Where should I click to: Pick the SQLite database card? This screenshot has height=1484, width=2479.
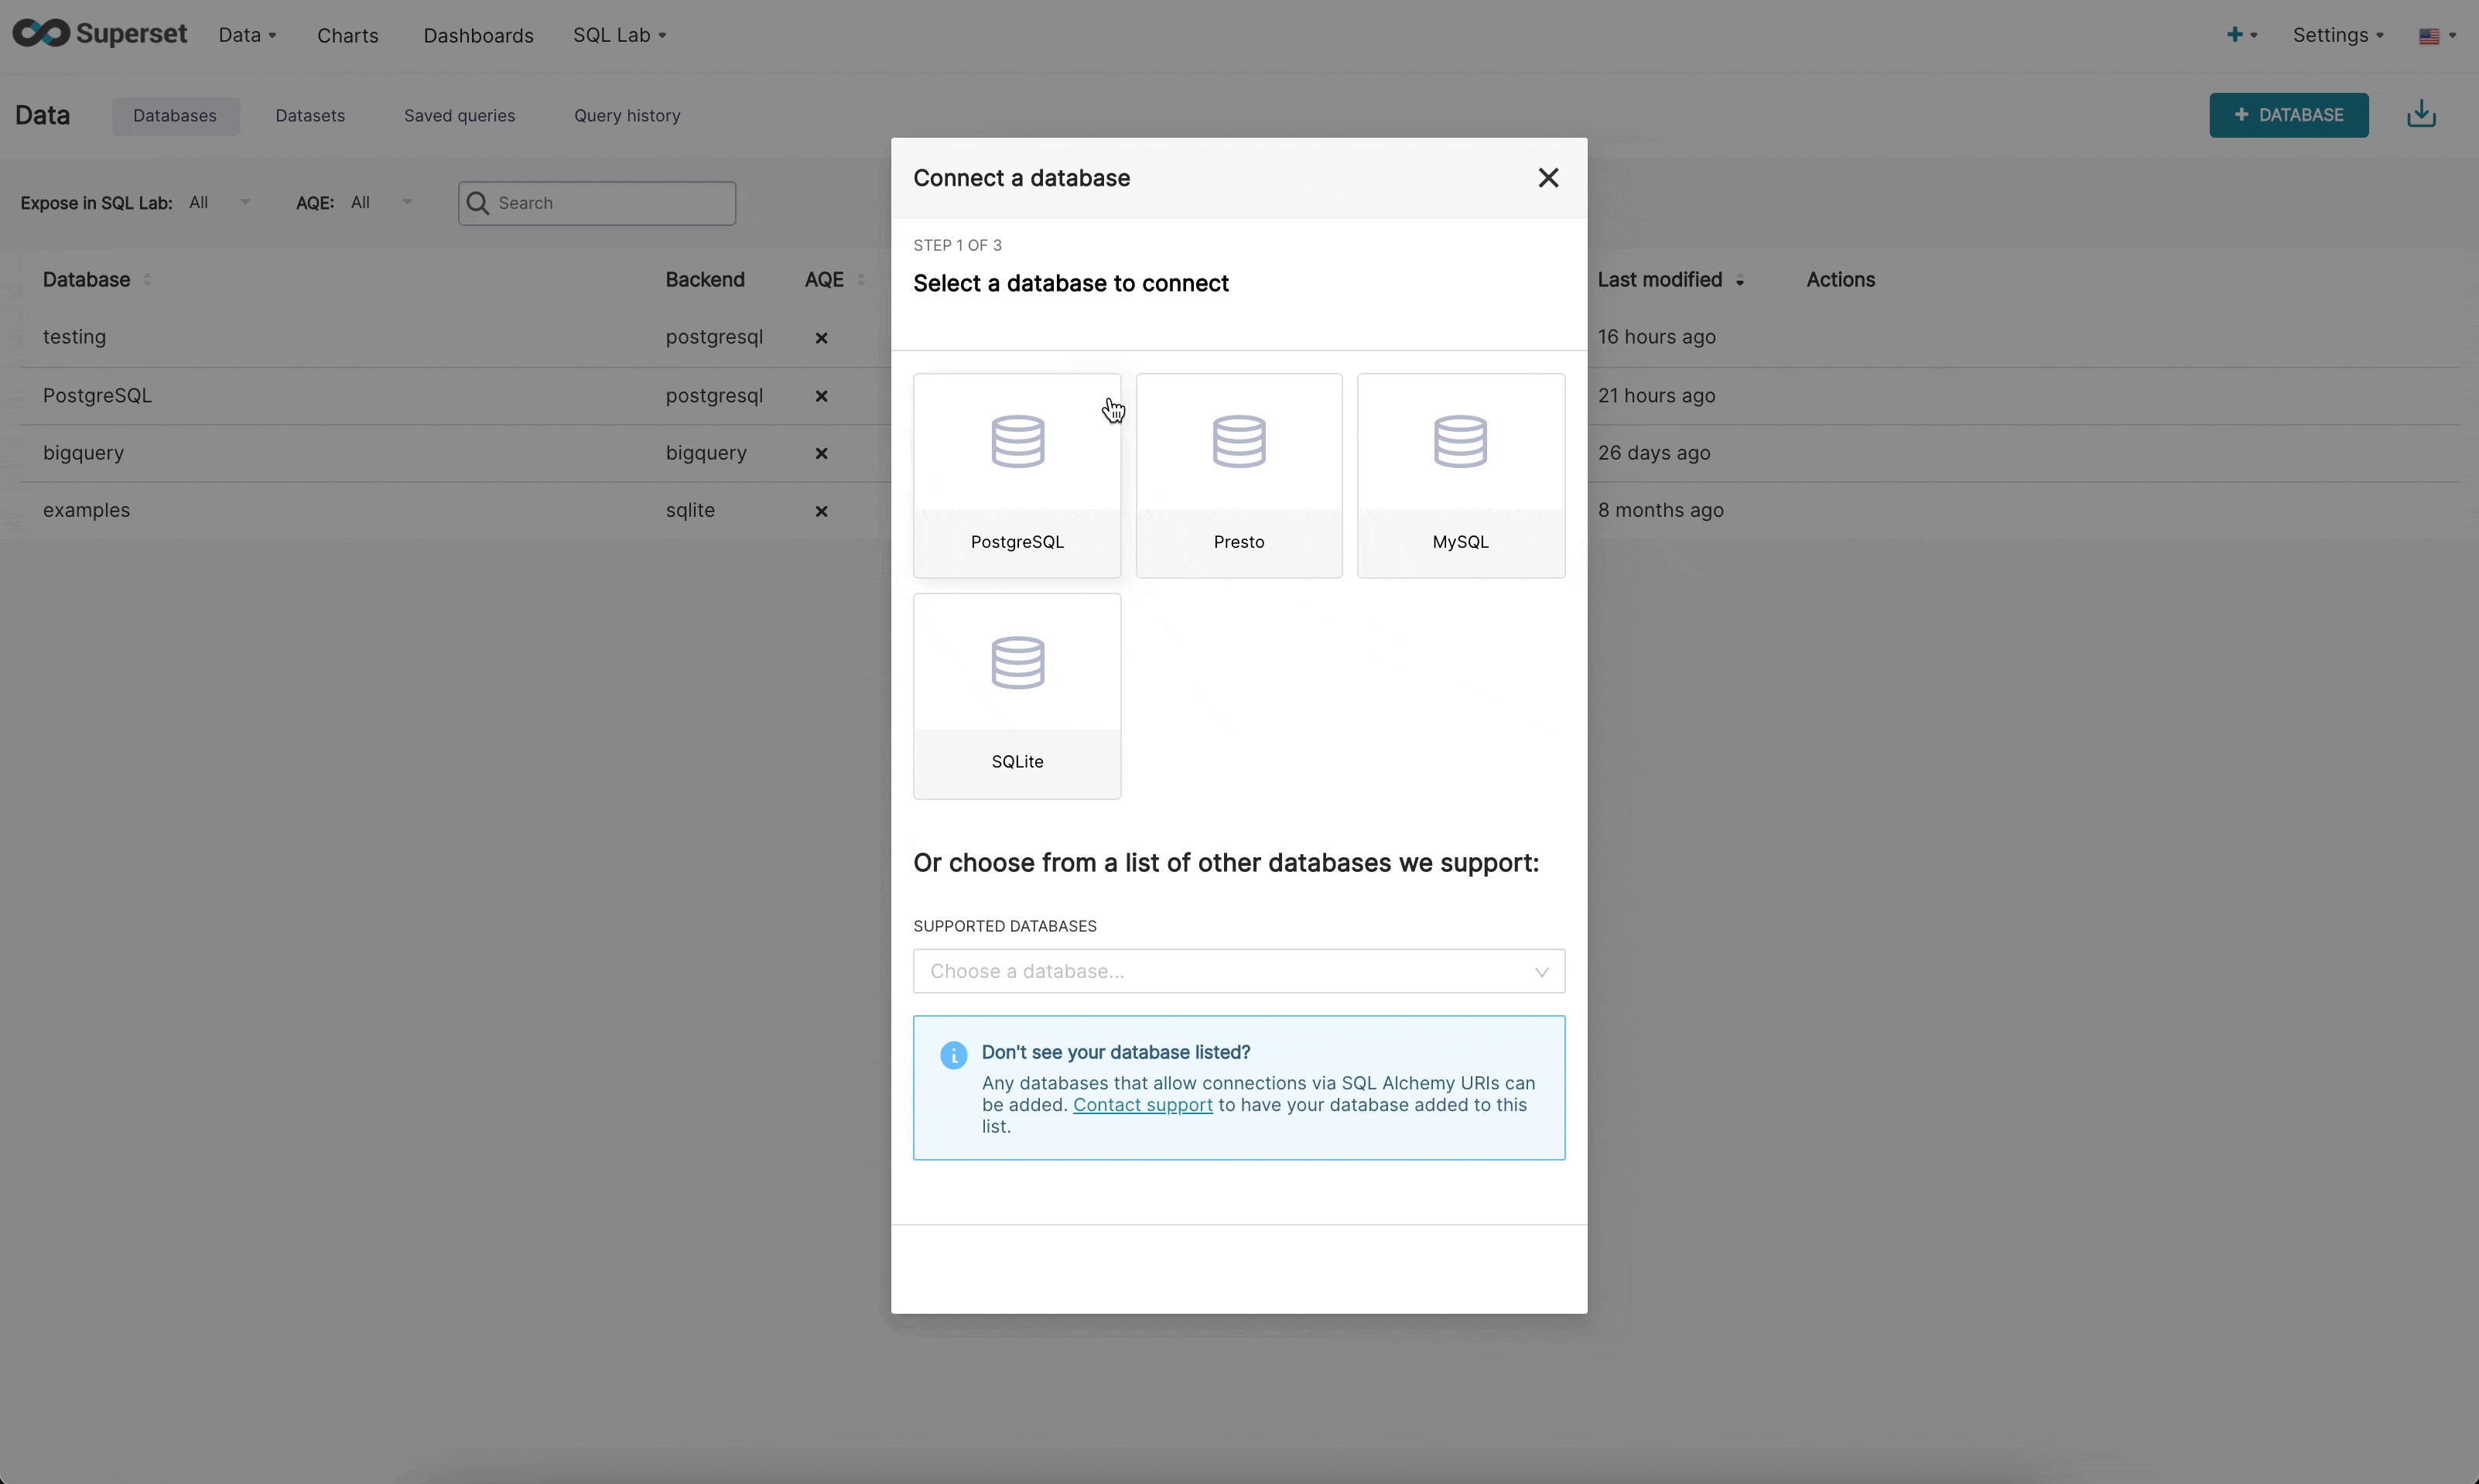[x=1016, y=695]
